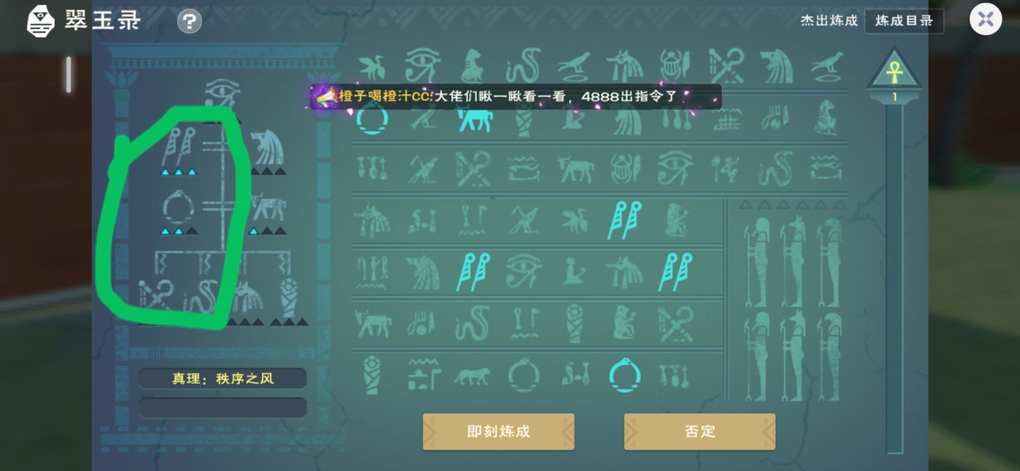
Task: Open the 炼成目录 catalog
Action: (x=904, y=21)
